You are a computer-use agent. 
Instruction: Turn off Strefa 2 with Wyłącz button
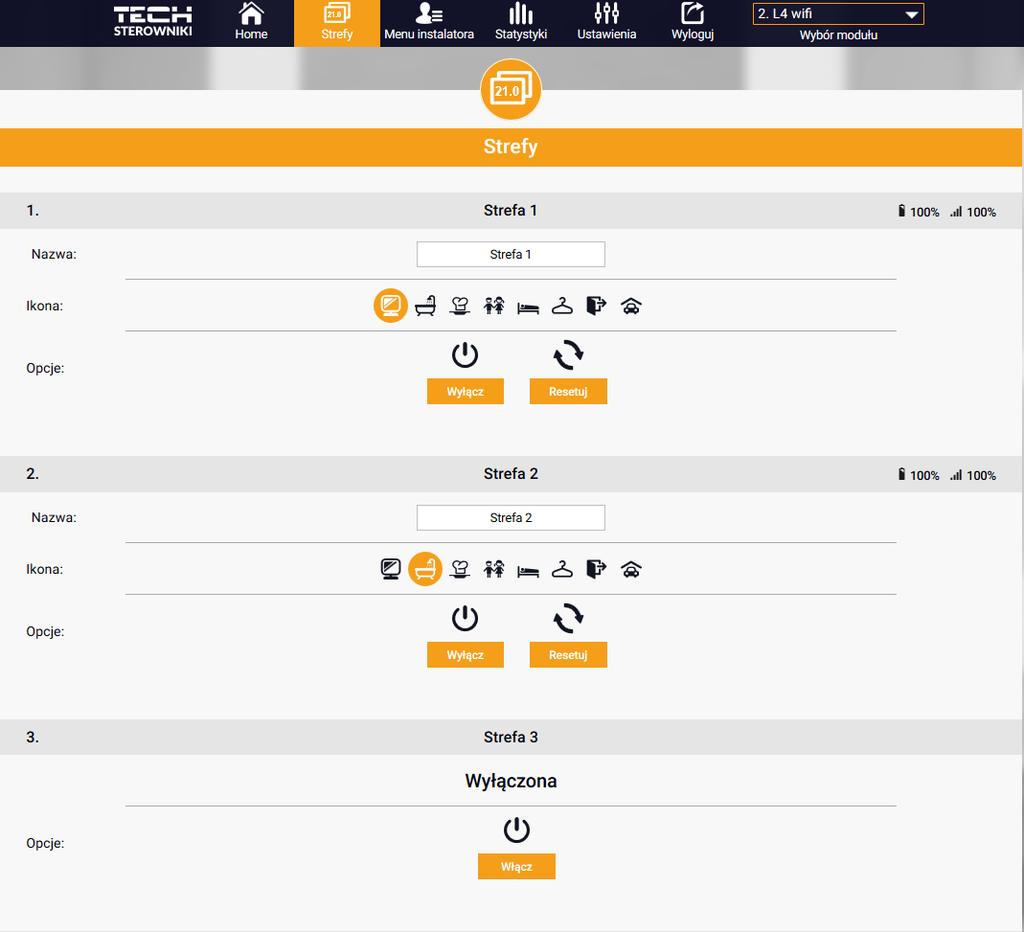(465, 654)
